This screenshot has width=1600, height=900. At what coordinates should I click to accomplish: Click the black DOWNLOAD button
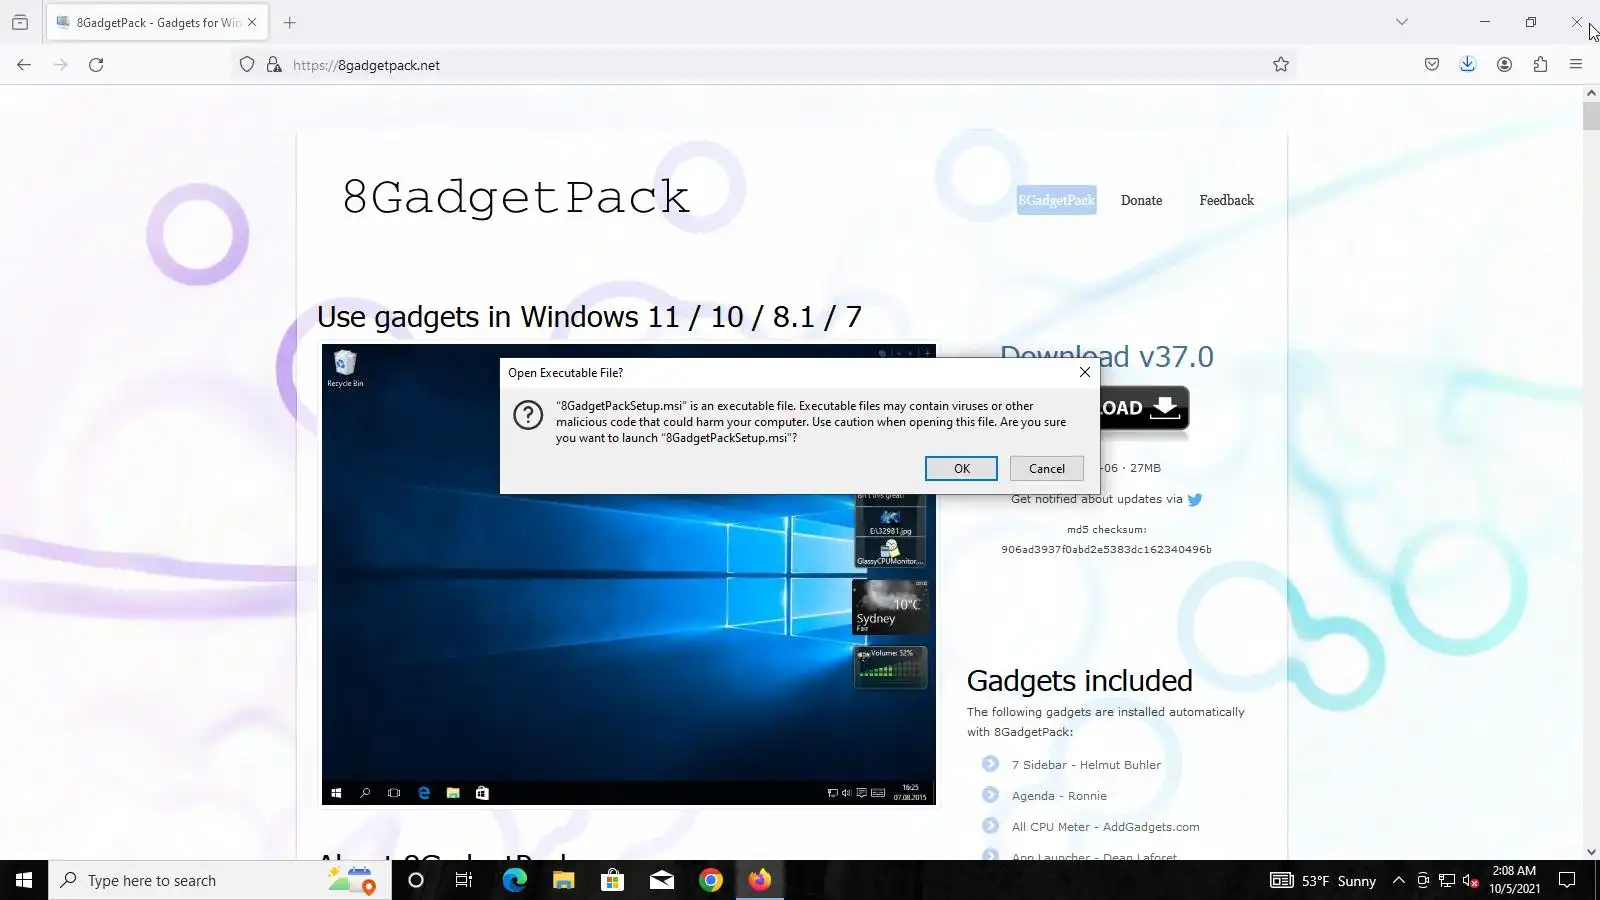1144,408
